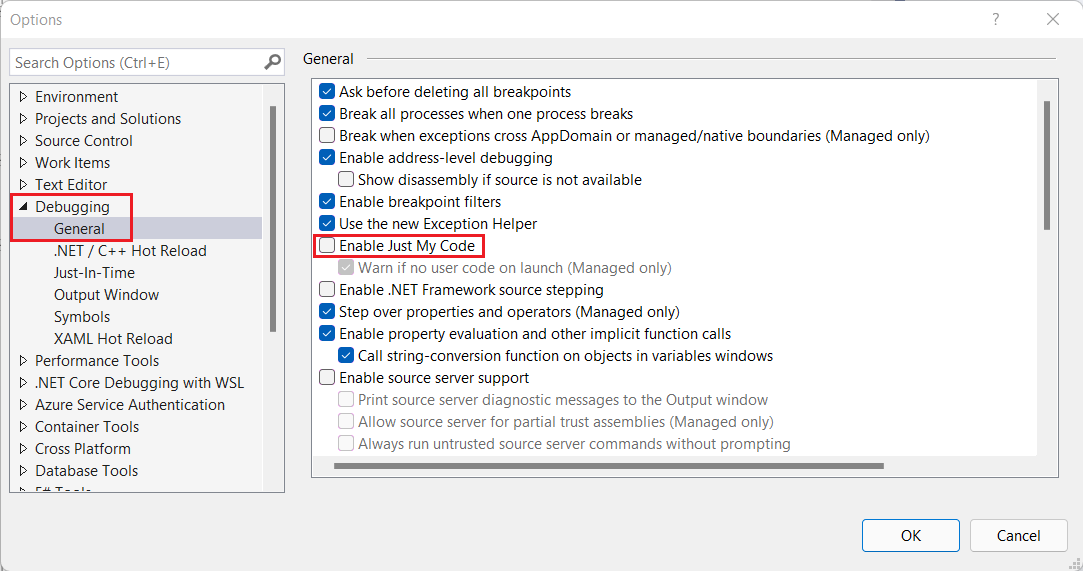Screen dimensions: 1083x571
Task: Uncheck Use the new Exception Helper
Action: [327, 224]
